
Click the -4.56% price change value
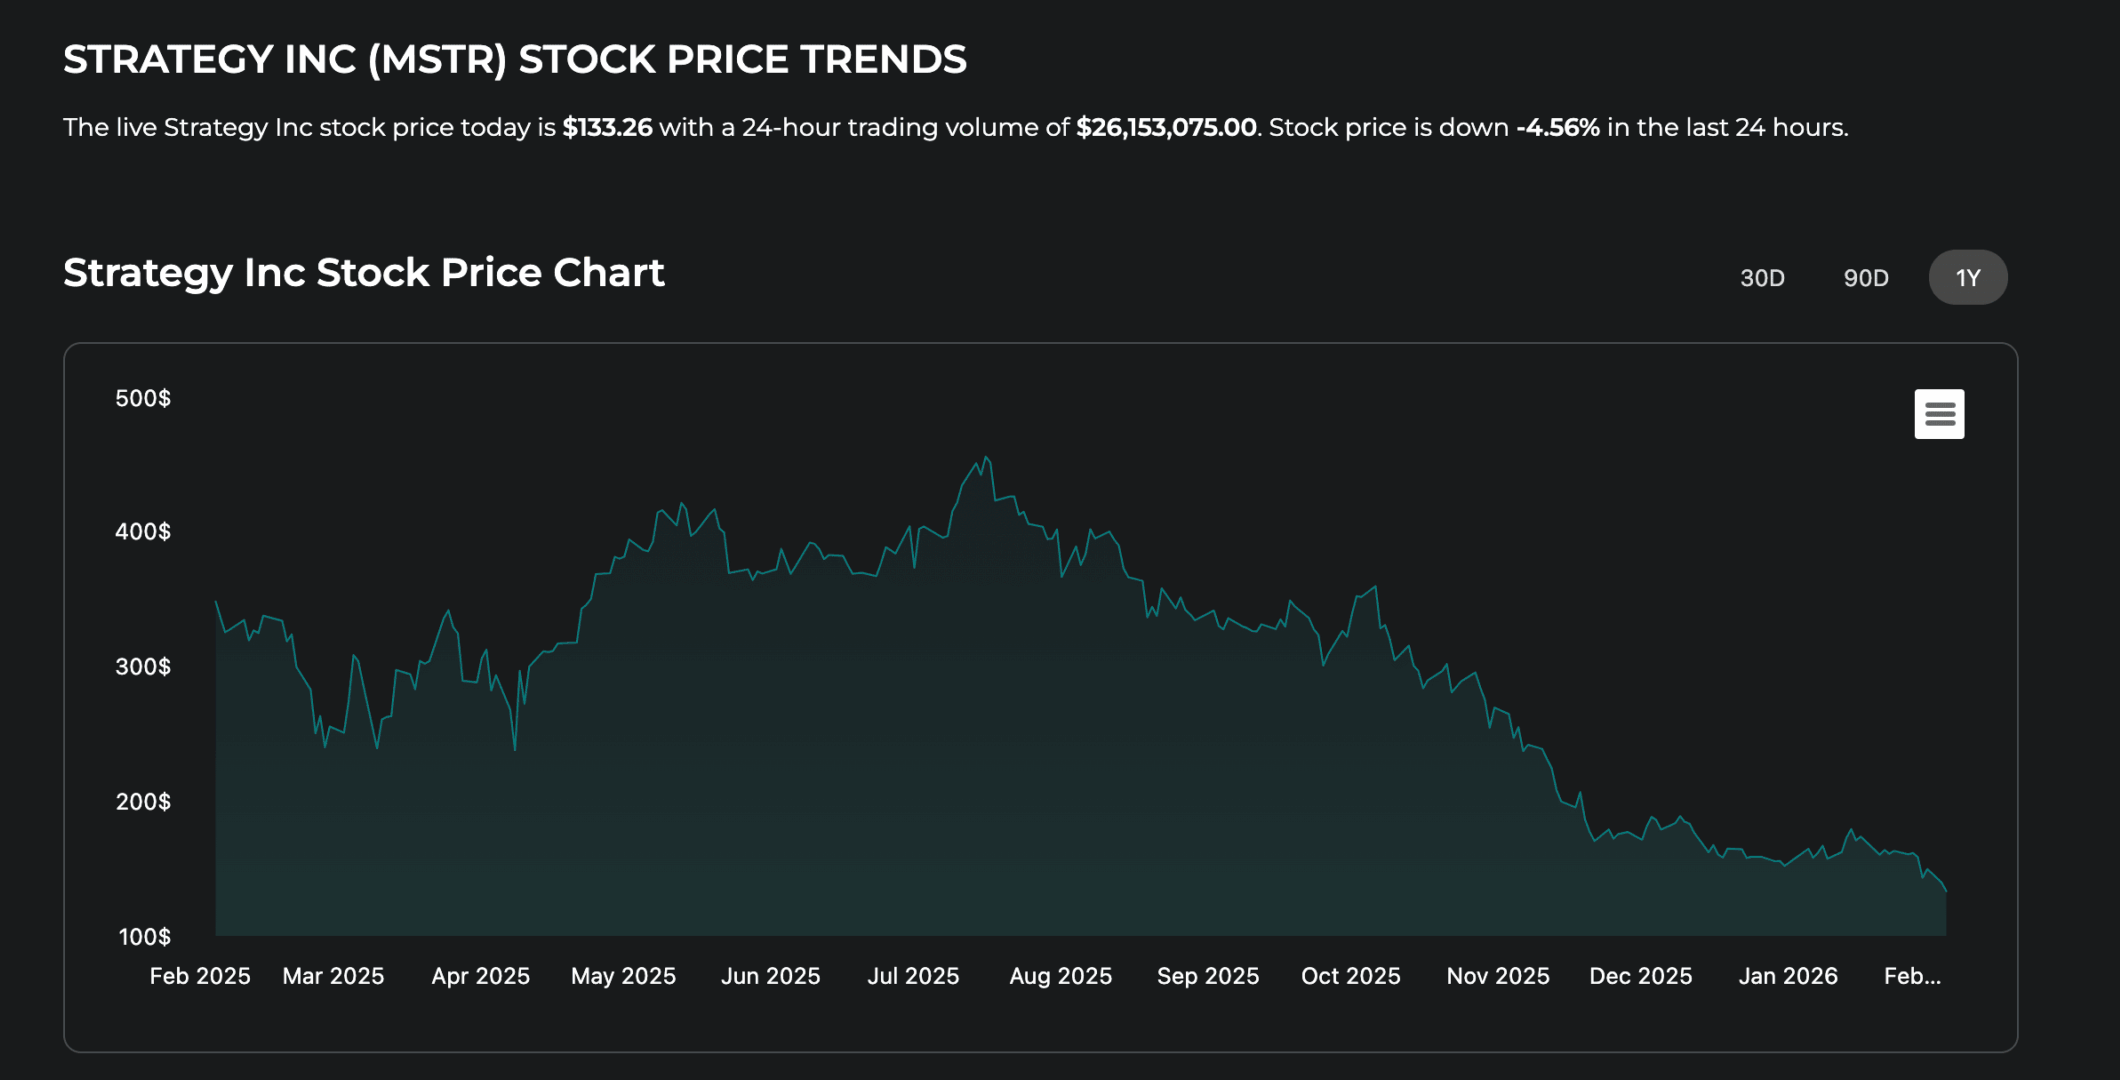(1557, 128)
